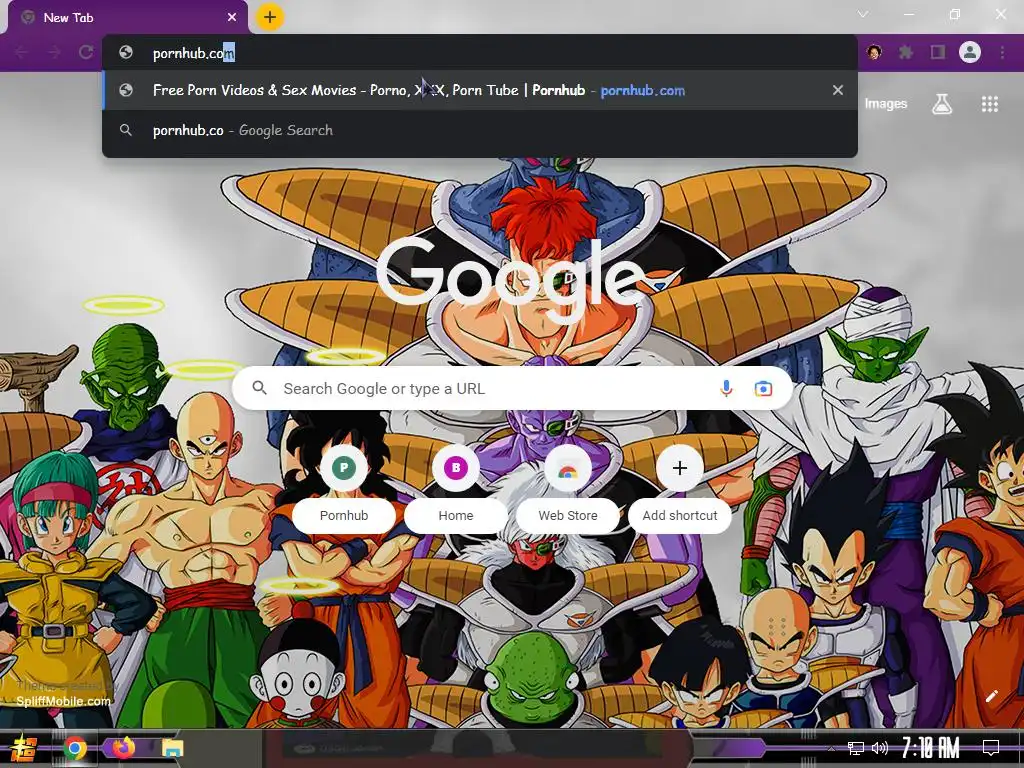Open the tab search chevron
1024x768 pixels.
point(863,14)
